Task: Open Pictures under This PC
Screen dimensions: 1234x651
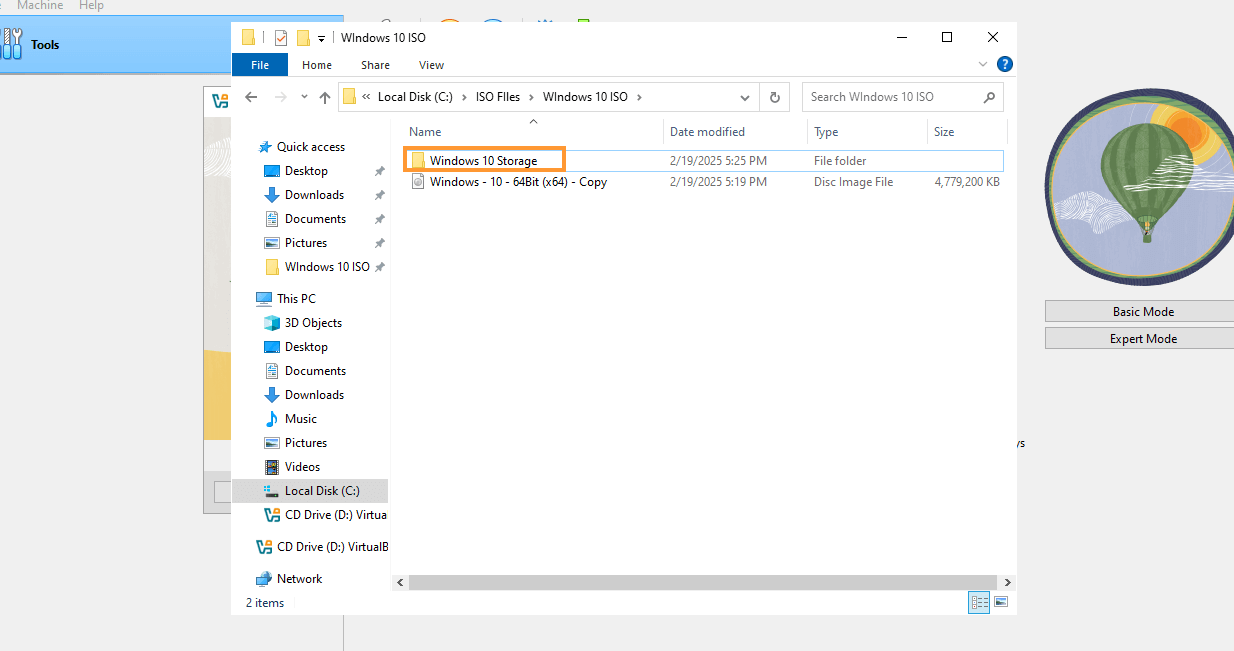Action: (306, 443)
